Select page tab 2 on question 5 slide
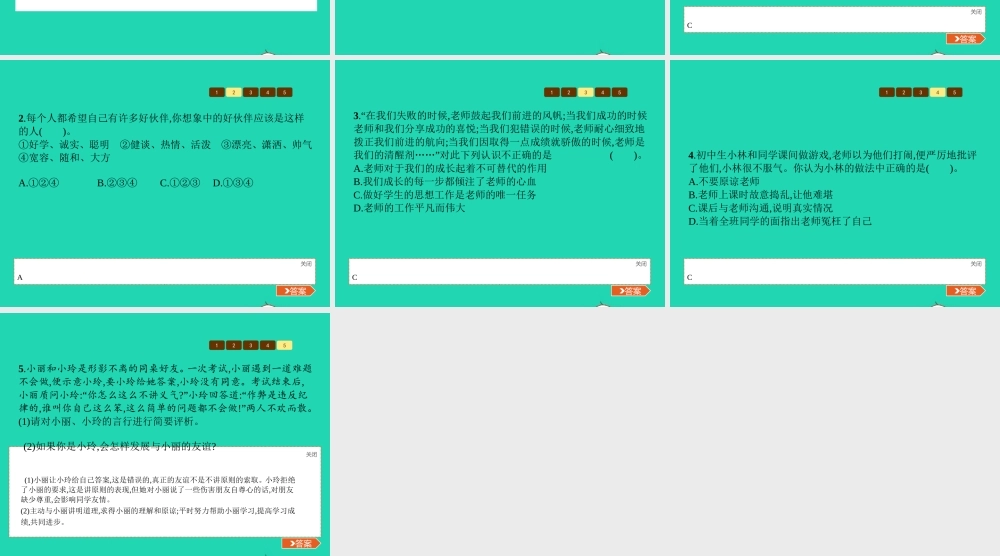This screenshot has height=556, width=1000. [x=233, y=346]
